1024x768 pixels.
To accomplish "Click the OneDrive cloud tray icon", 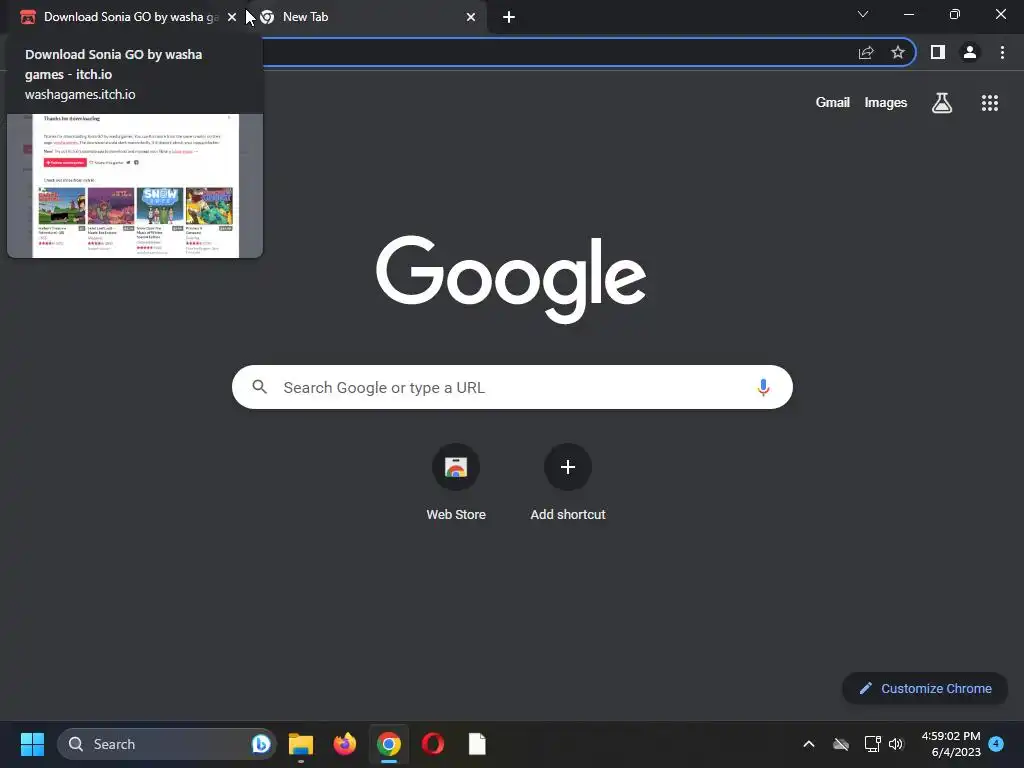I will (x=841, y=744).
